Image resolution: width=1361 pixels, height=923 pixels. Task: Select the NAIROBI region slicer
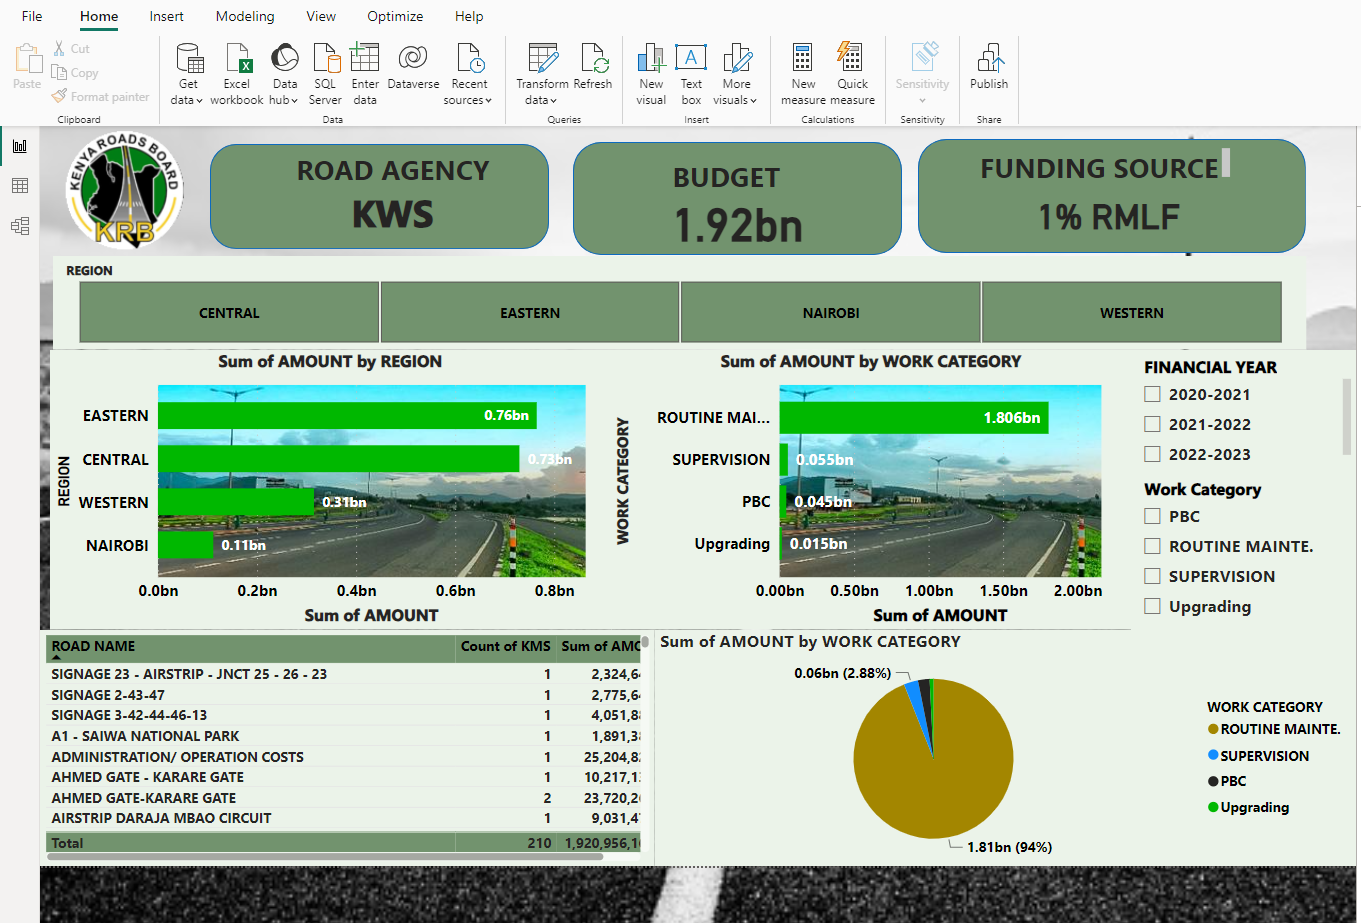click(831, 313)
